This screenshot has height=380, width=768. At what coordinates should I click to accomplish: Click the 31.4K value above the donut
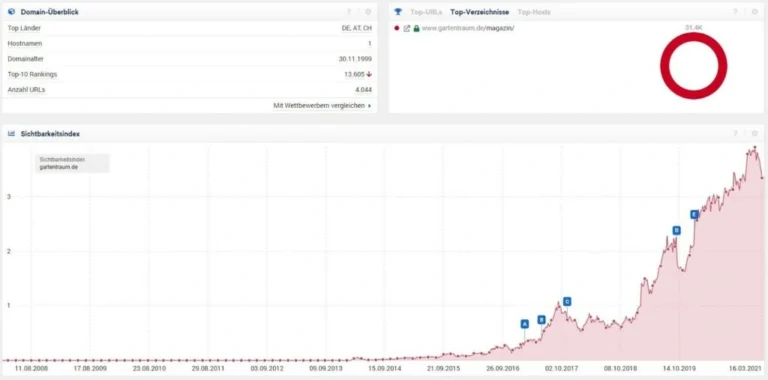tap(694, 28)
